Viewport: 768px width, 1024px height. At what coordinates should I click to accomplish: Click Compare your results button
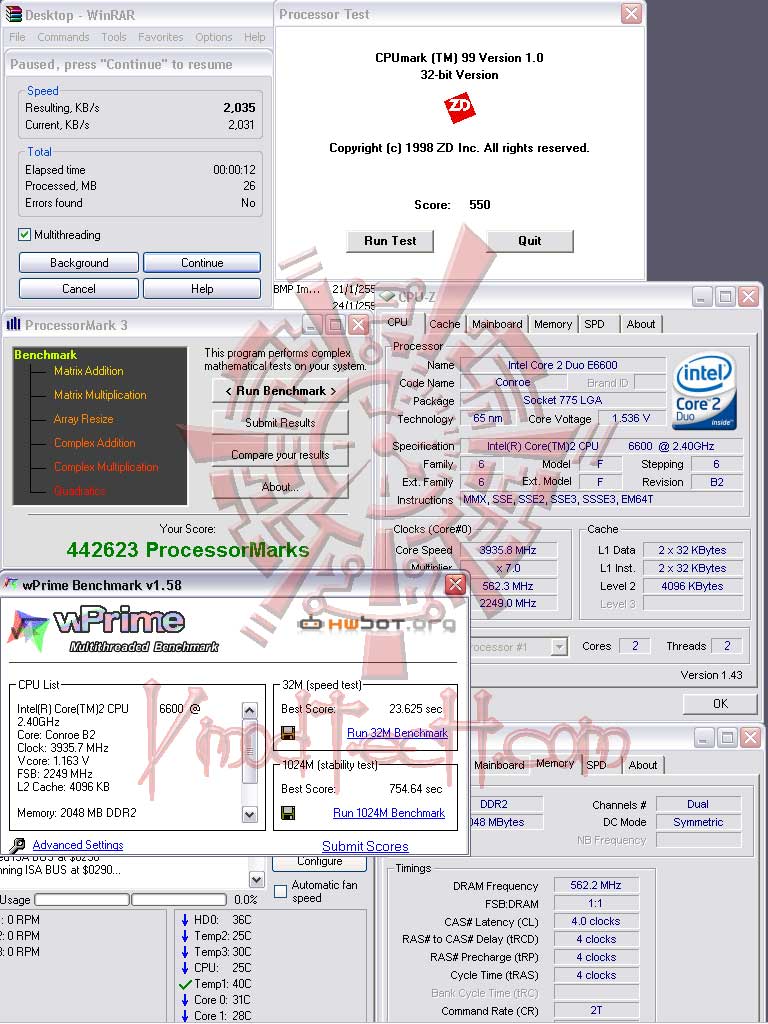tap(280, 455)
